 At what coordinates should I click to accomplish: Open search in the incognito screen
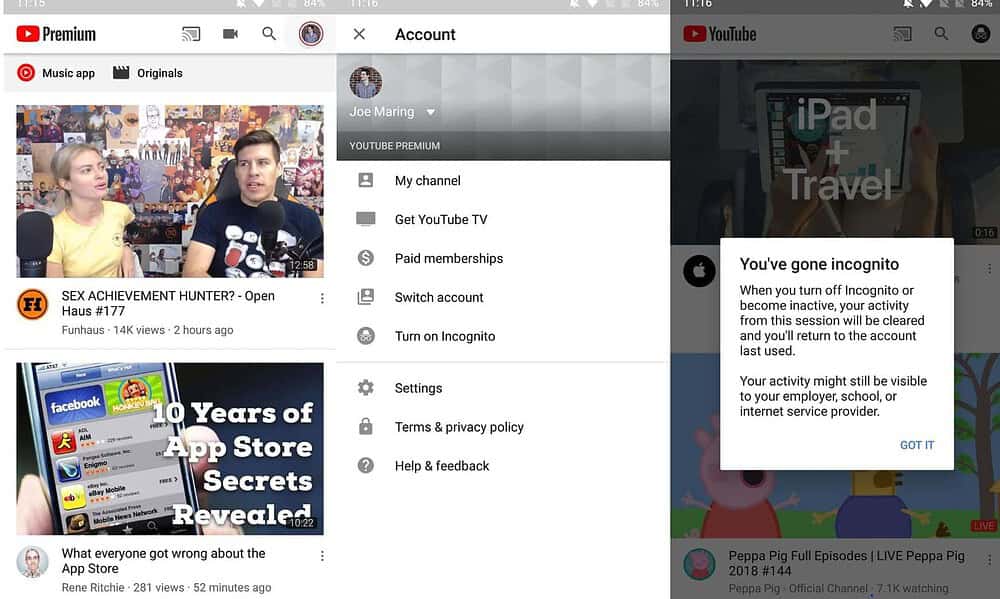pyautogui.click(x=941, y=34)
